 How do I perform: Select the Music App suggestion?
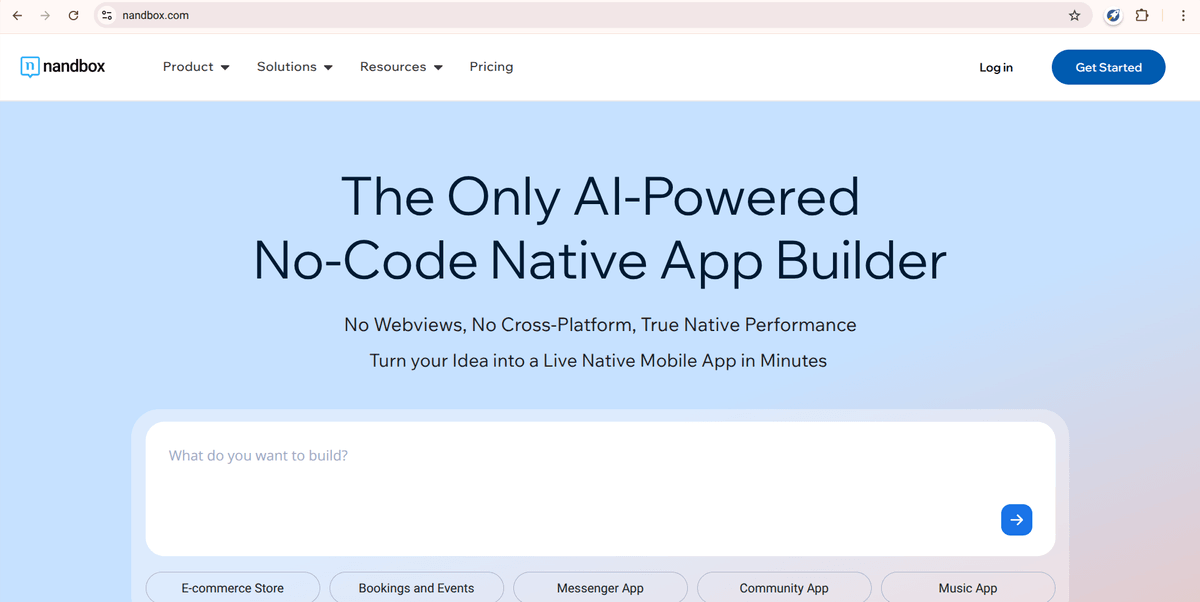(968, 587)
